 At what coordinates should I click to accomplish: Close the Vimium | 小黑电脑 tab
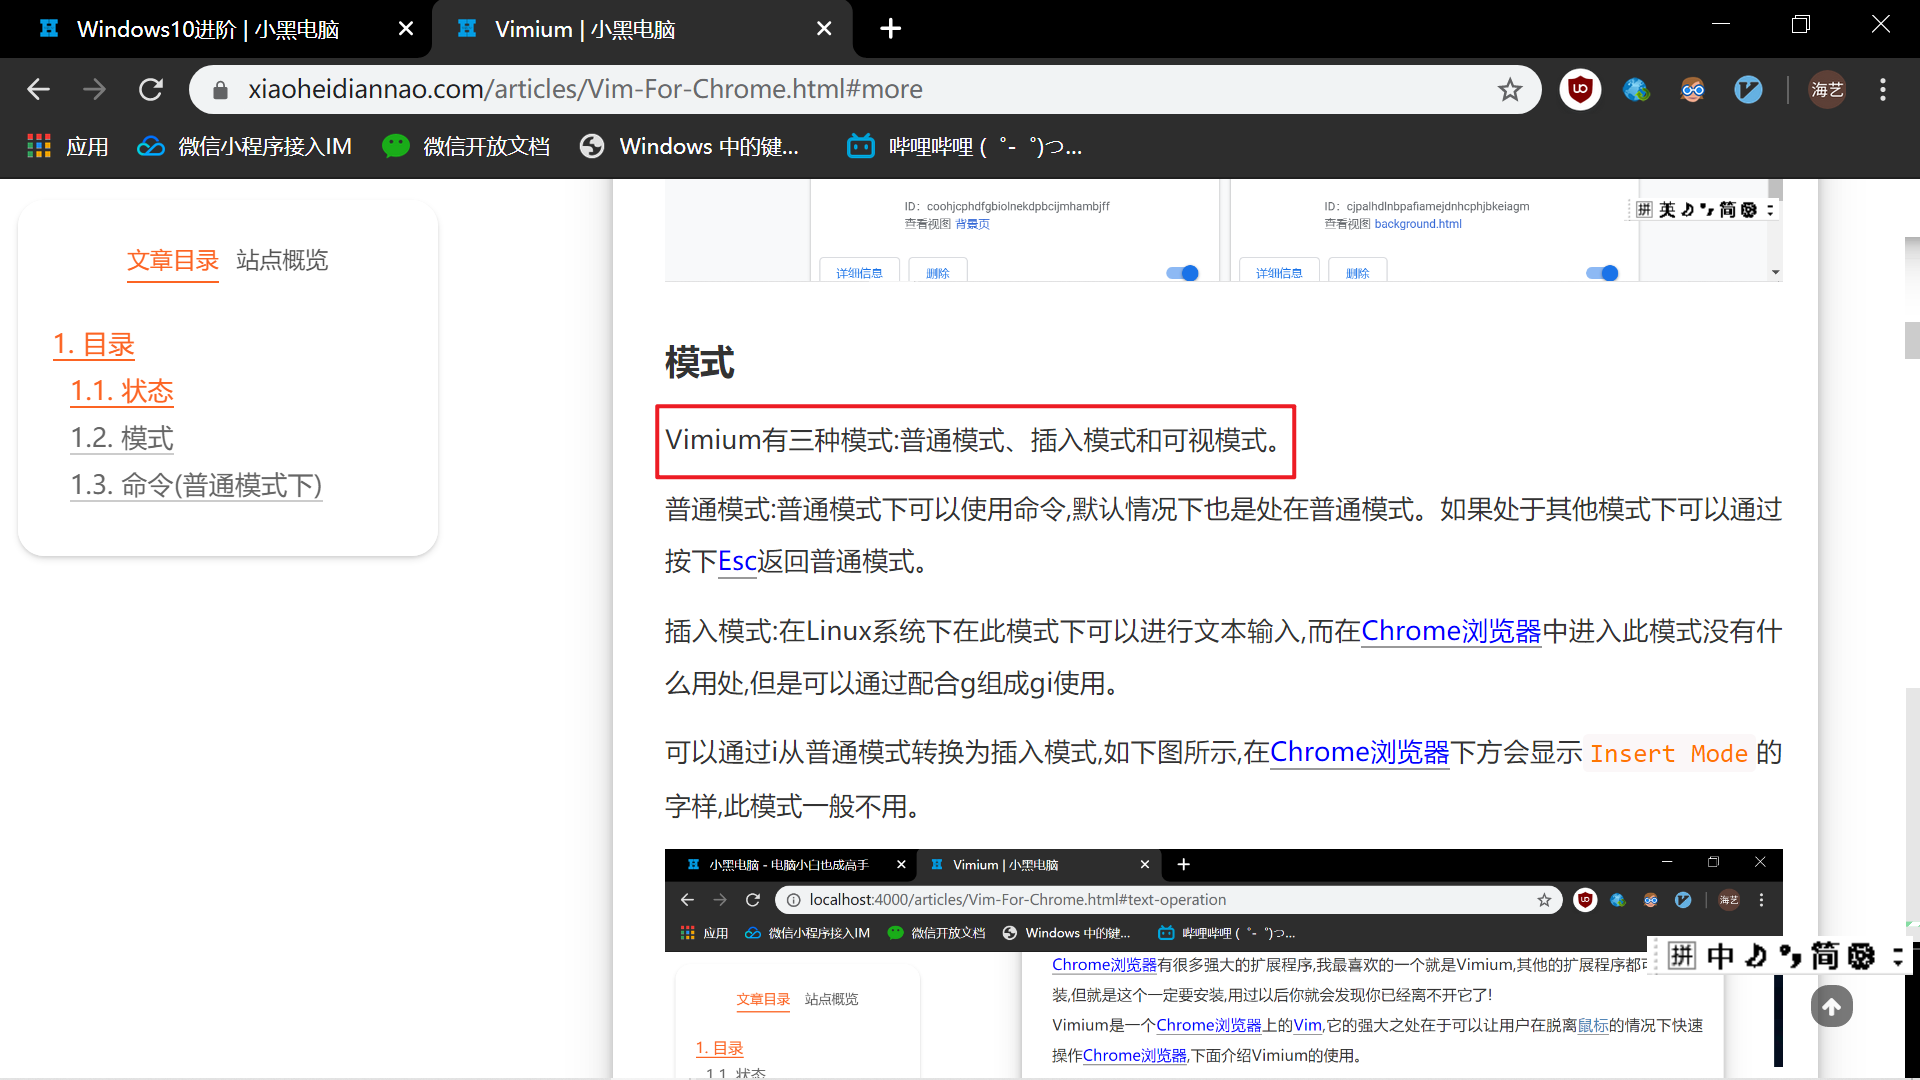coord(824,29)
